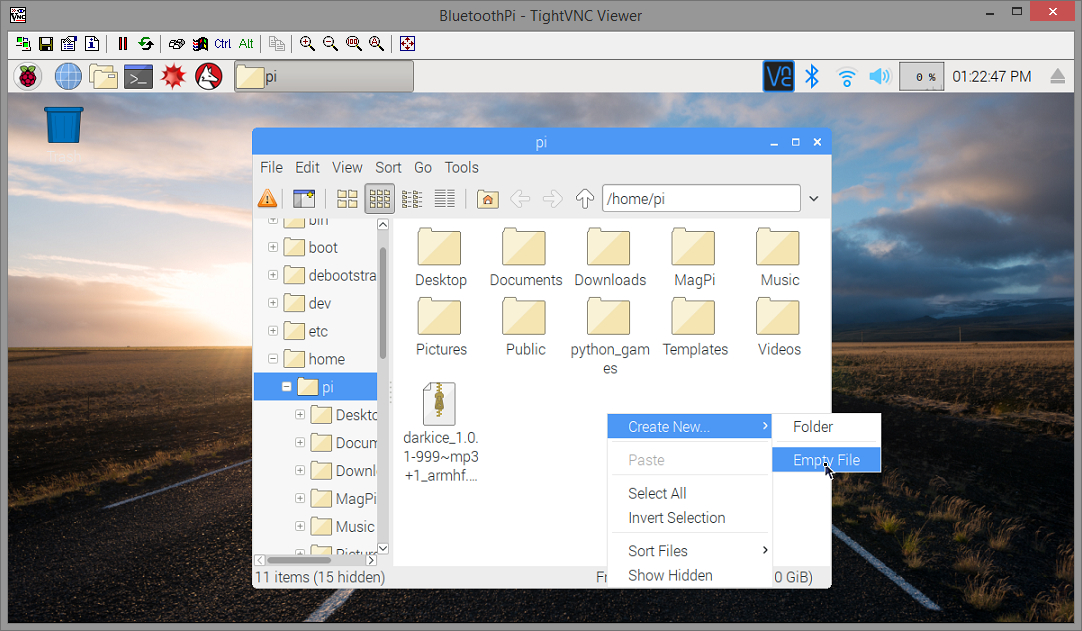Open the Go menu
Viewport: 1082px width, 631px height.
point(423,167)
